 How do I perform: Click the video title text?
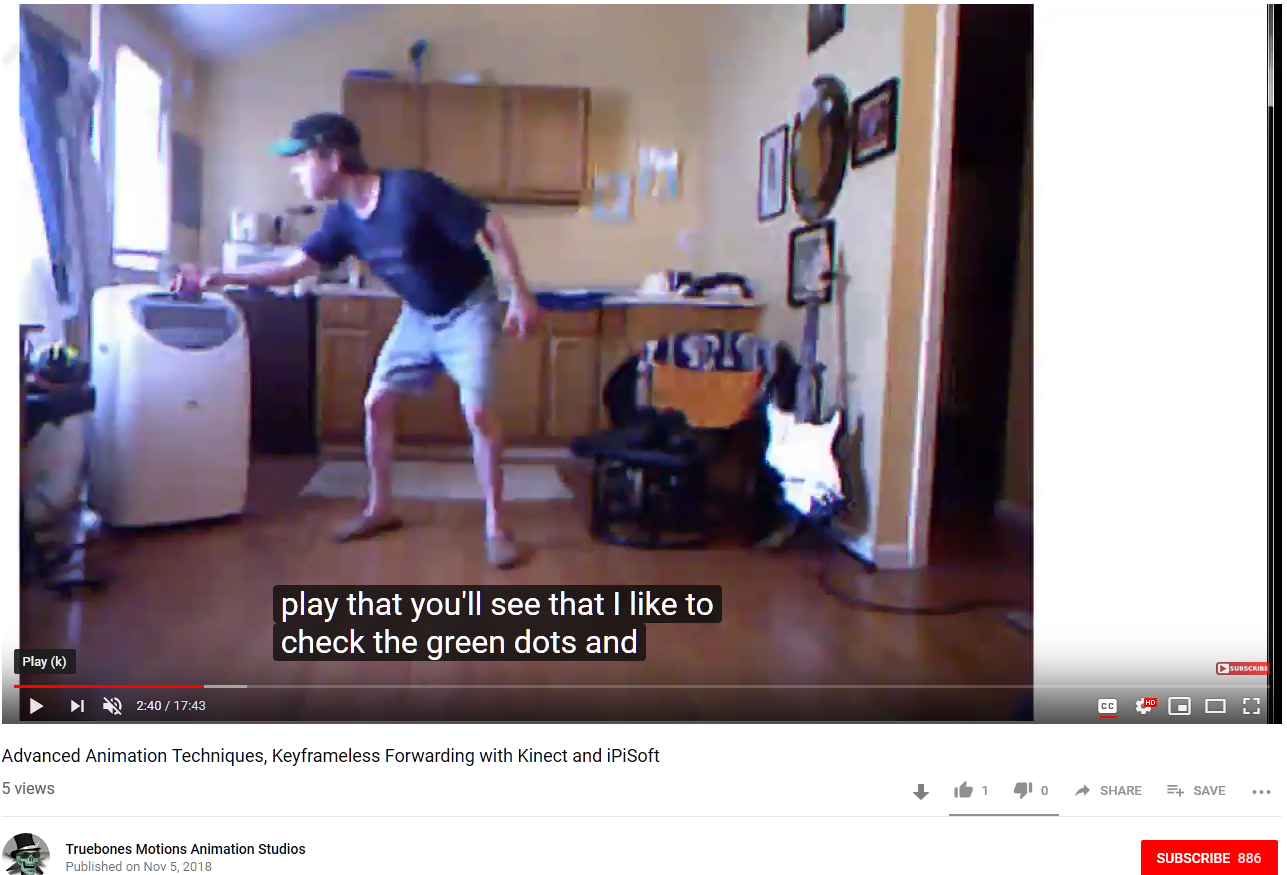[331, 756]
